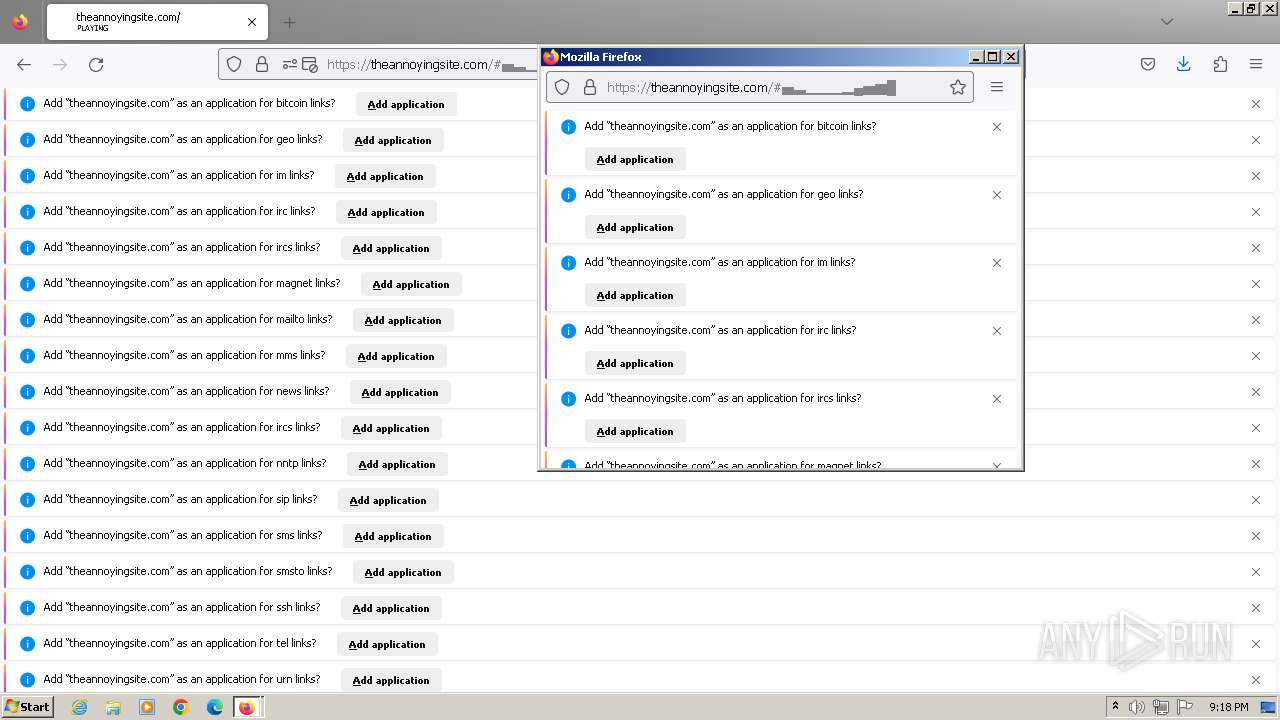Dismiss ssh links notification in main window
The image size is (1280, 720).
pos(1256,608)
